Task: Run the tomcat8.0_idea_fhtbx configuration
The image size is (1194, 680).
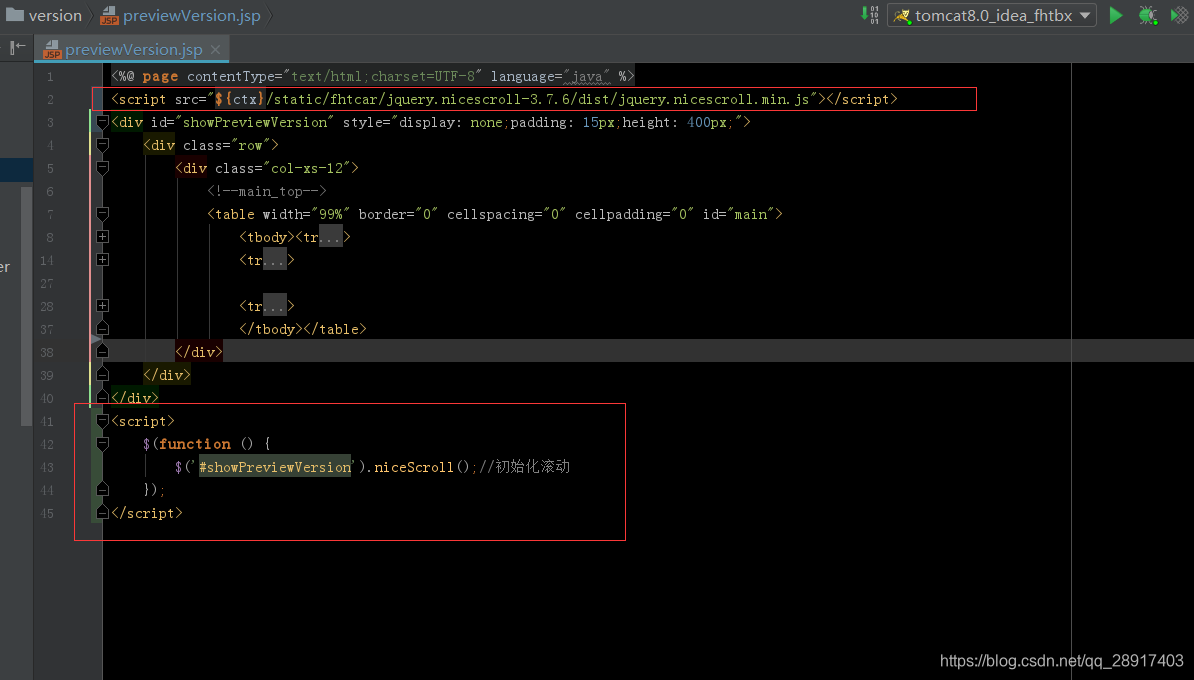Action: pos(1116,15)
